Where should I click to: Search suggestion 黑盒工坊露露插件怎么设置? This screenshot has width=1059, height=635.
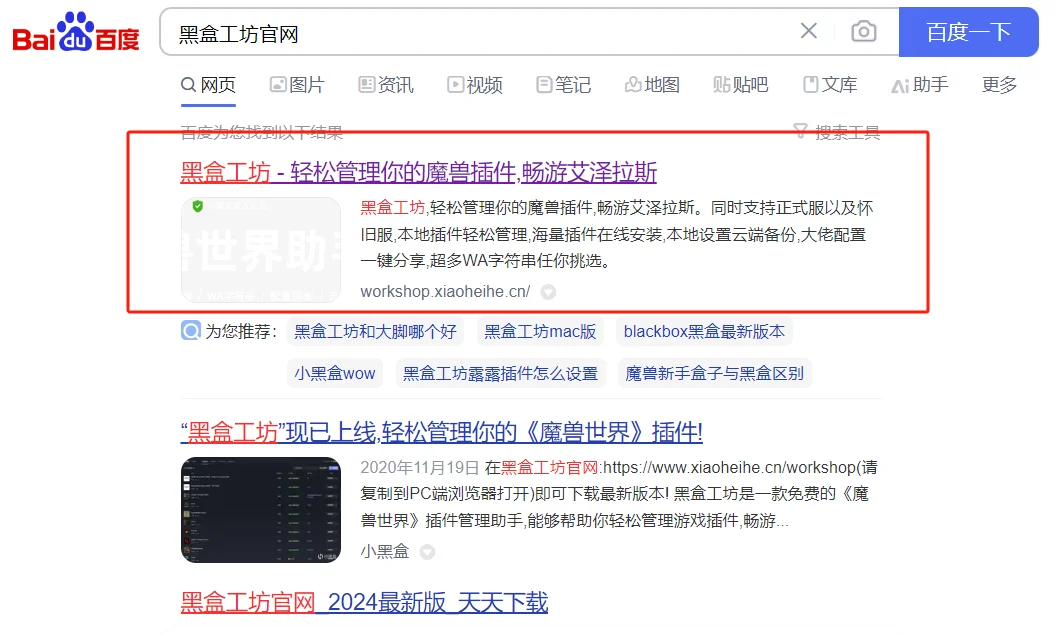pos(500,374)
